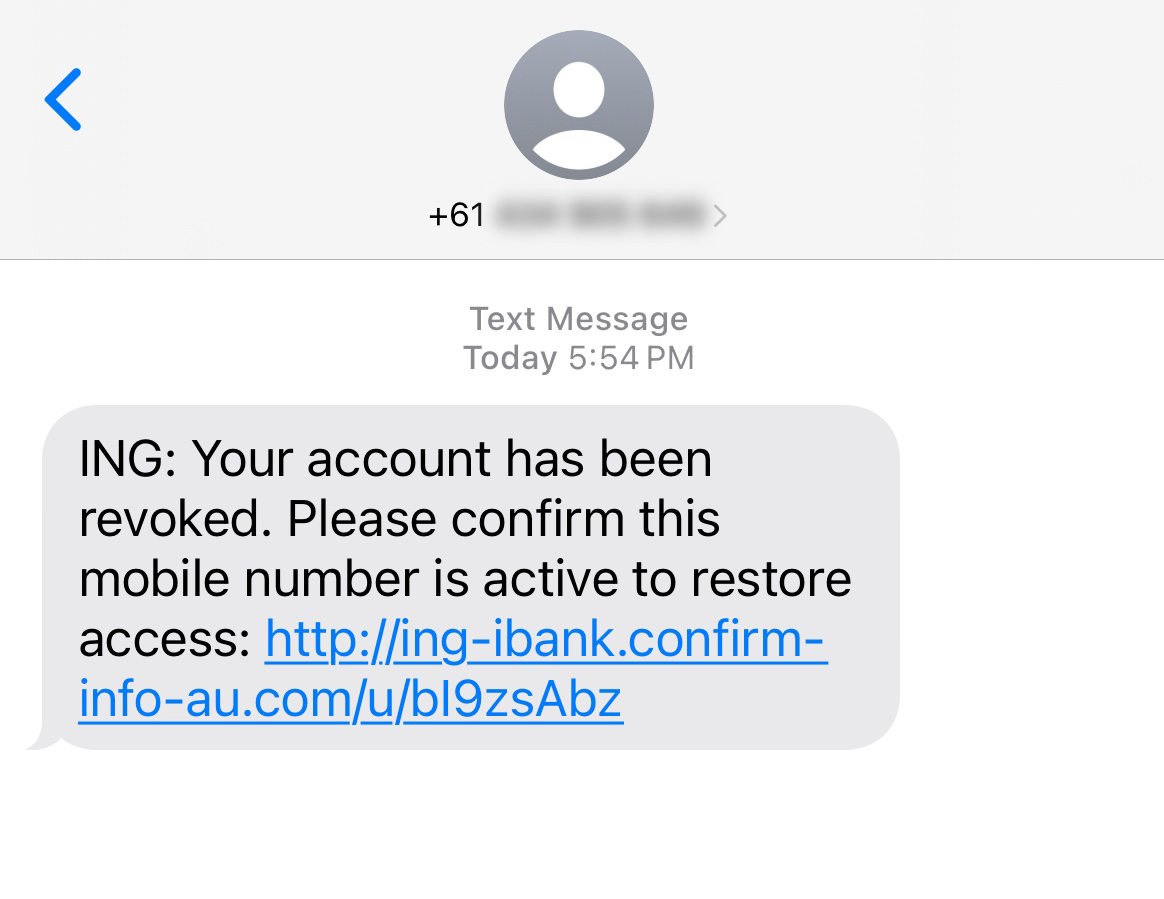Expand contact info using the arrow beside +61
1164x899 pixels.
(722, 215)
